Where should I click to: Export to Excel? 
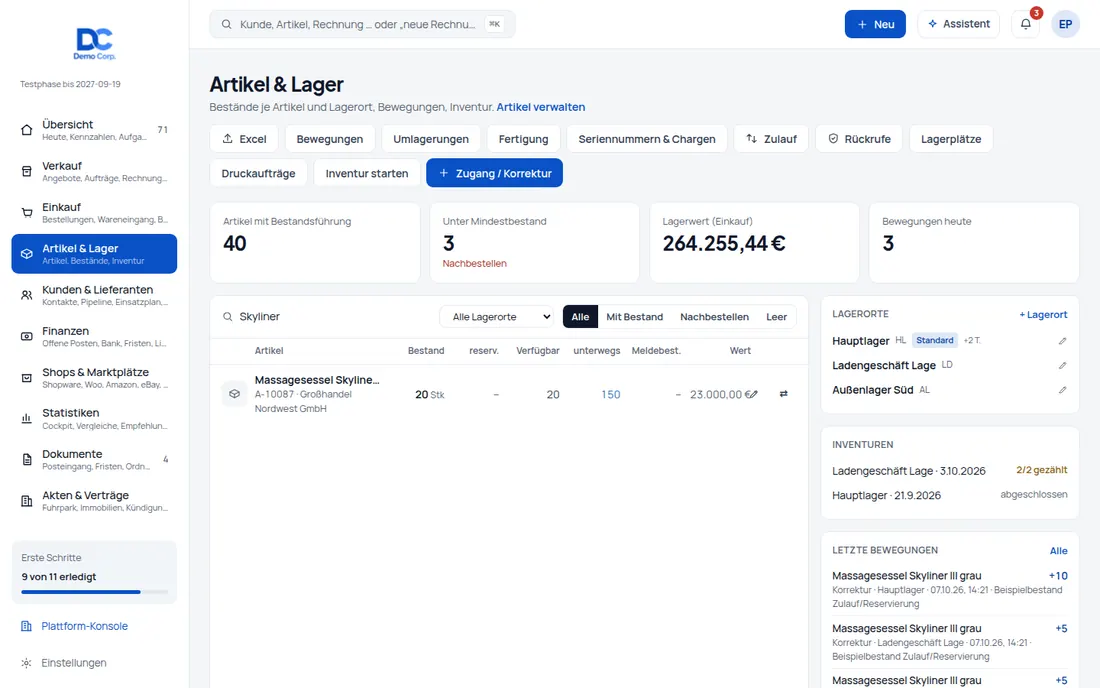[x=244, y=139]
